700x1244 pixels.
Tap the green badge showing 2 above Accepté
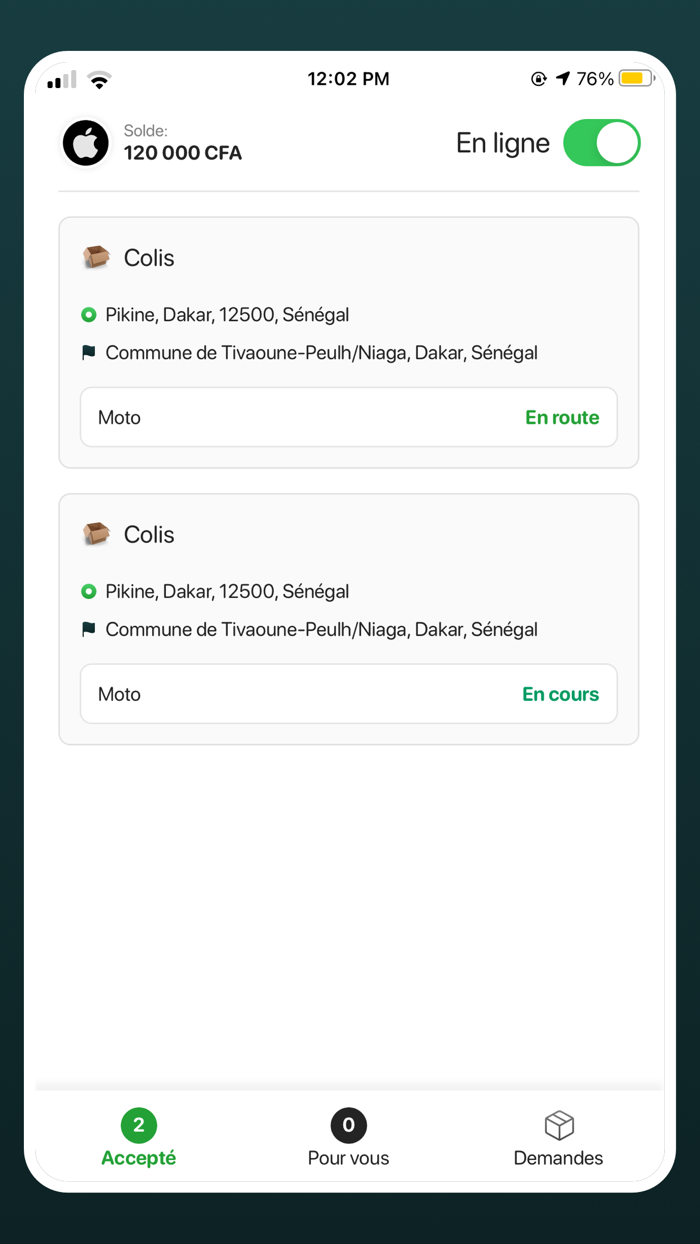coord(138,1125)
